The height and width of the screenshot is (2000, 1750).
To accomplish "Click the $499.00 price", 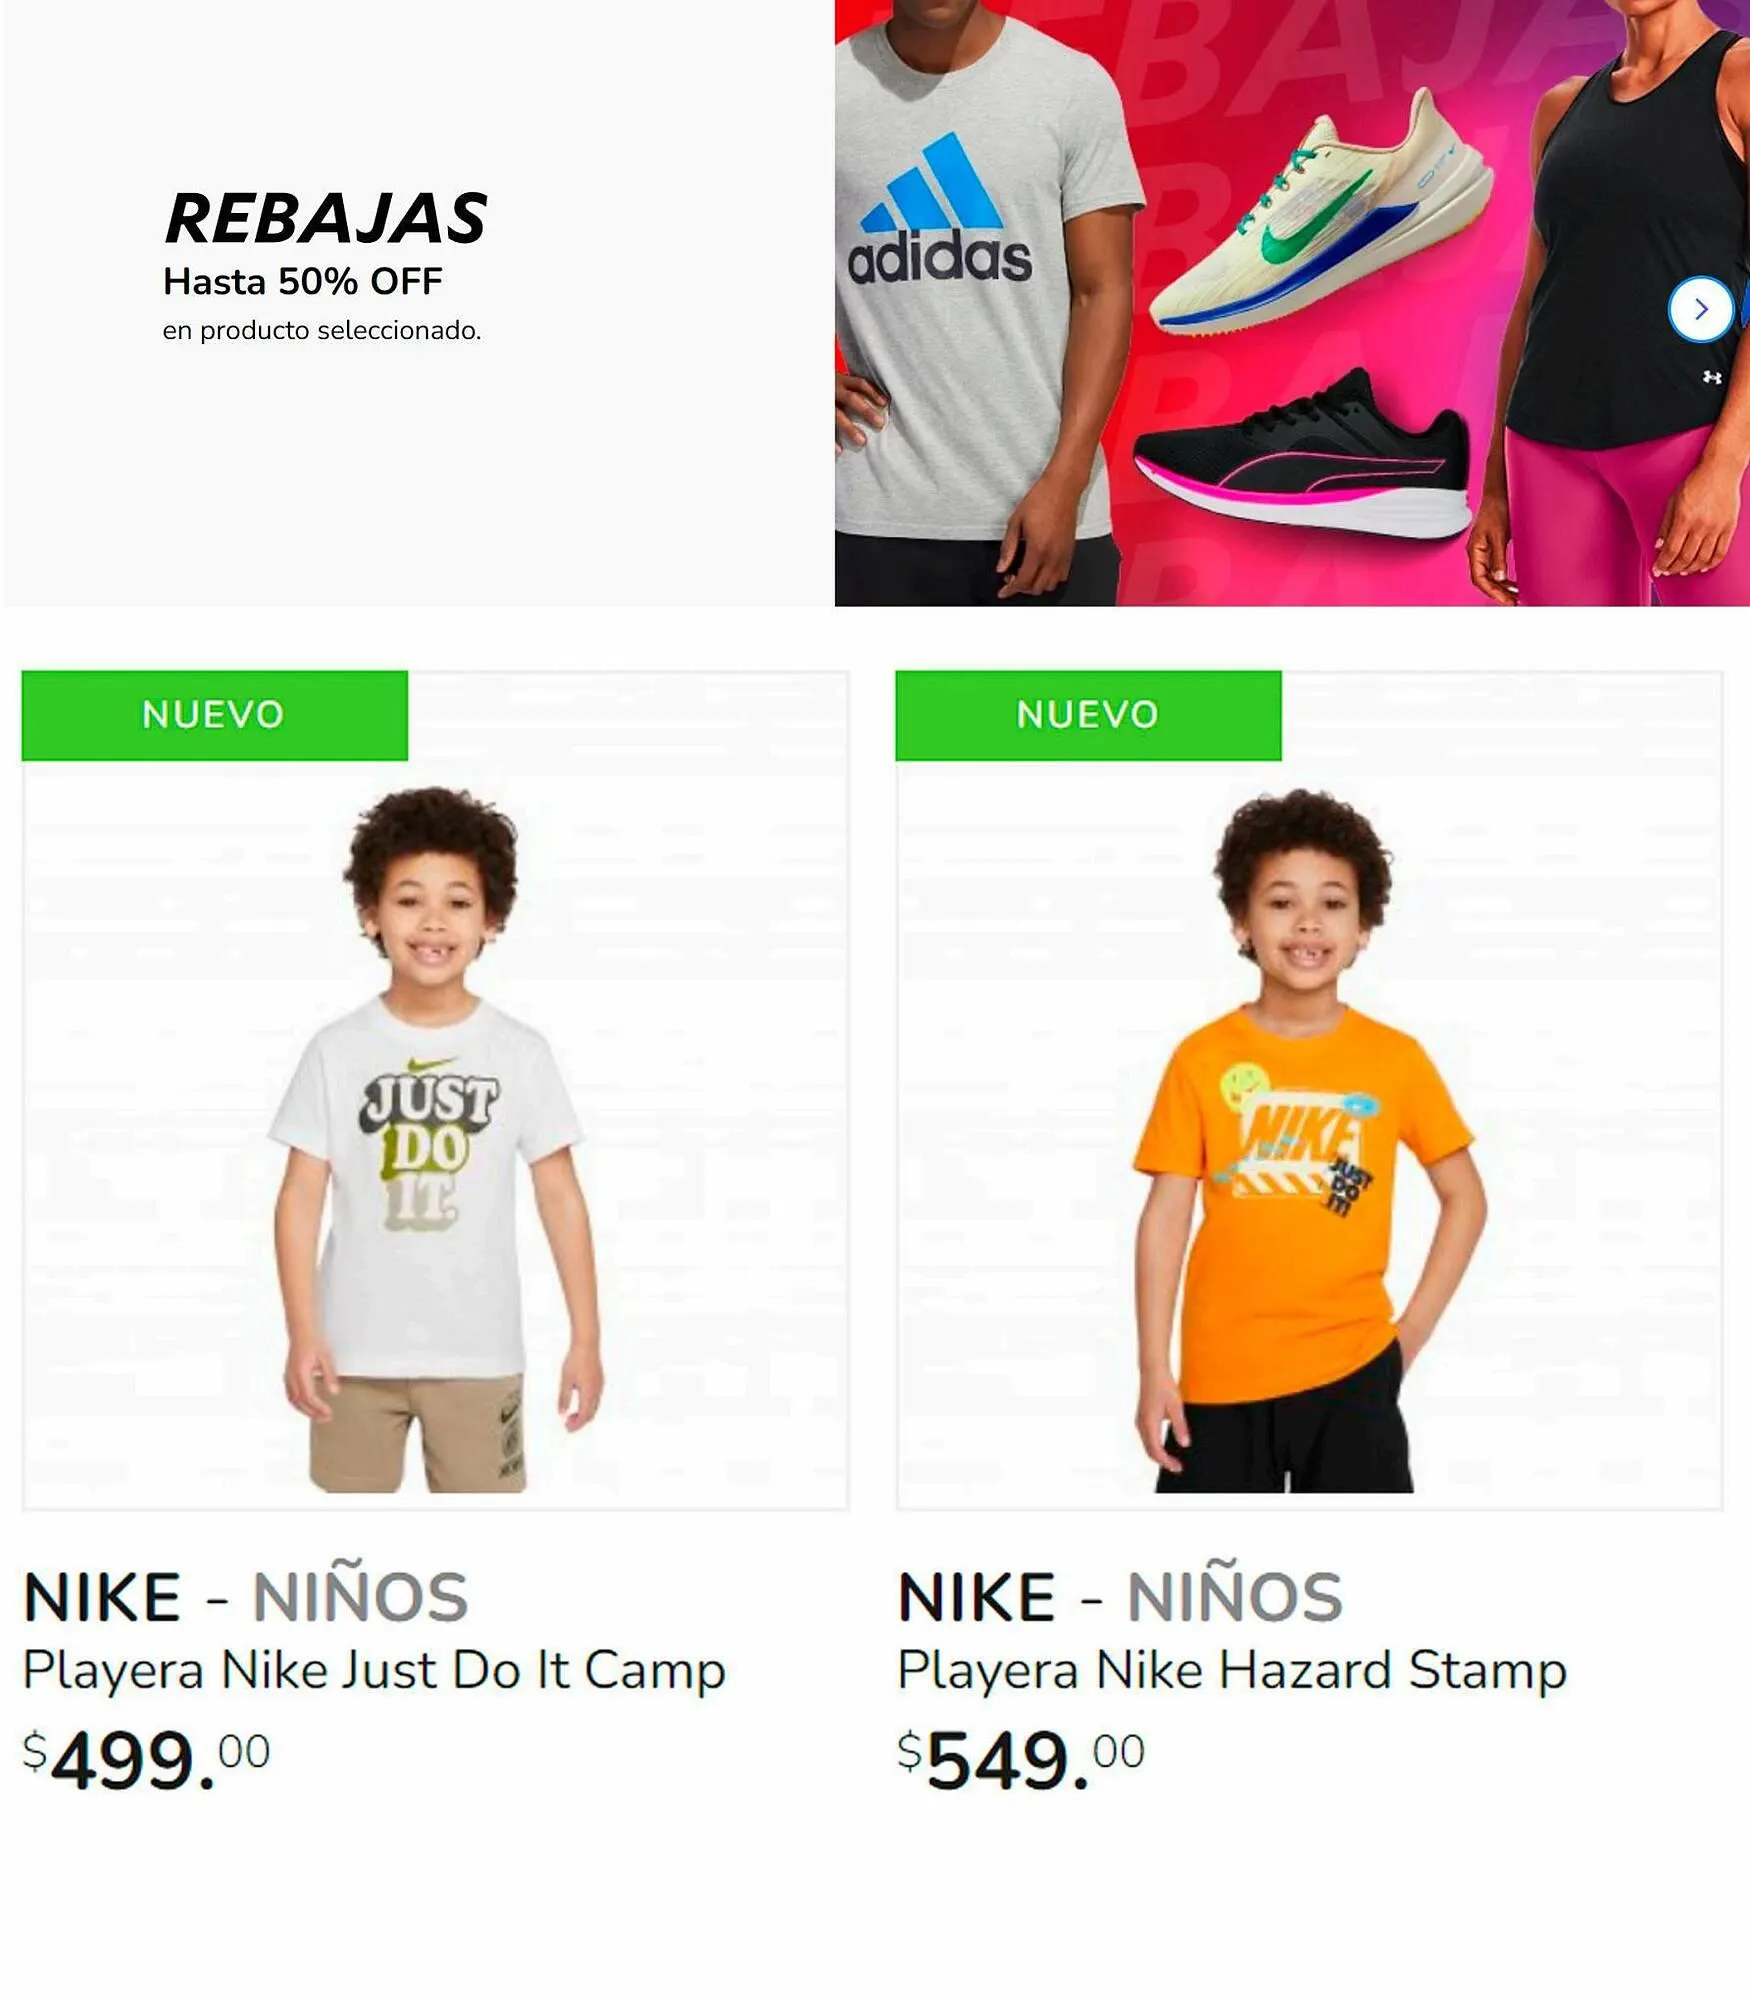I will [147, 1760].
